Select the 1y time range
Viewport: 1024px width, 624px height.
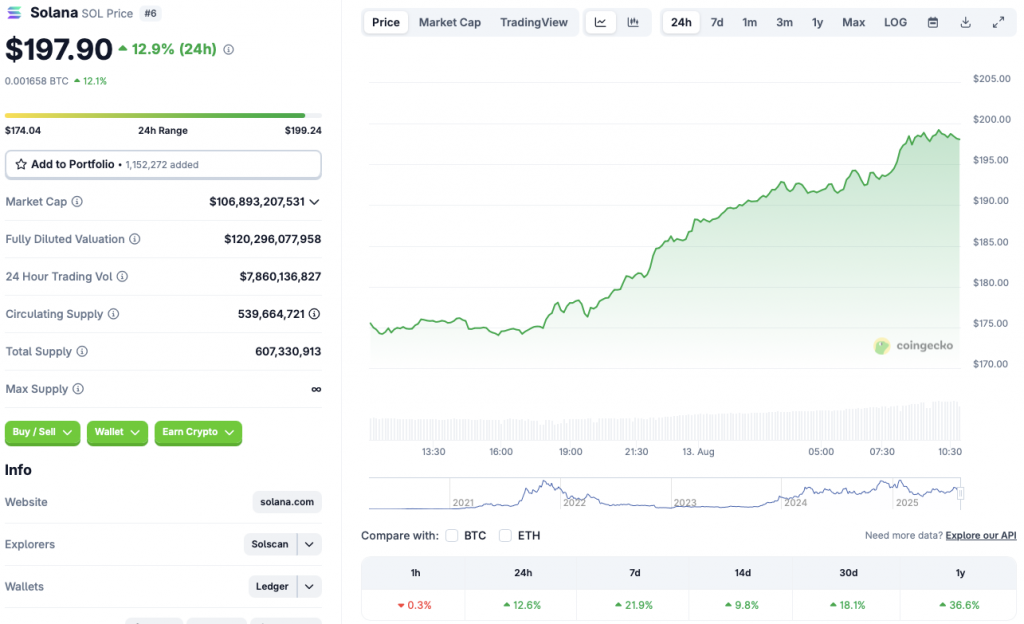[818, 22]
